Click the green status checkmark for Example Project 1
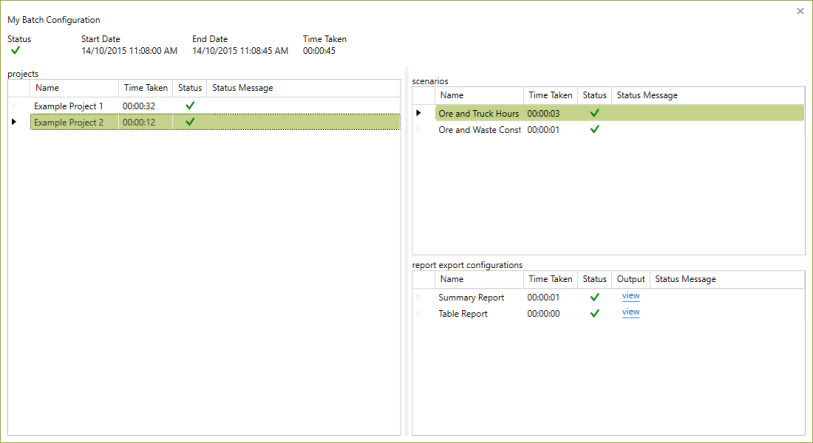Viewport: 813px width, 443px height. pos(190,105)
